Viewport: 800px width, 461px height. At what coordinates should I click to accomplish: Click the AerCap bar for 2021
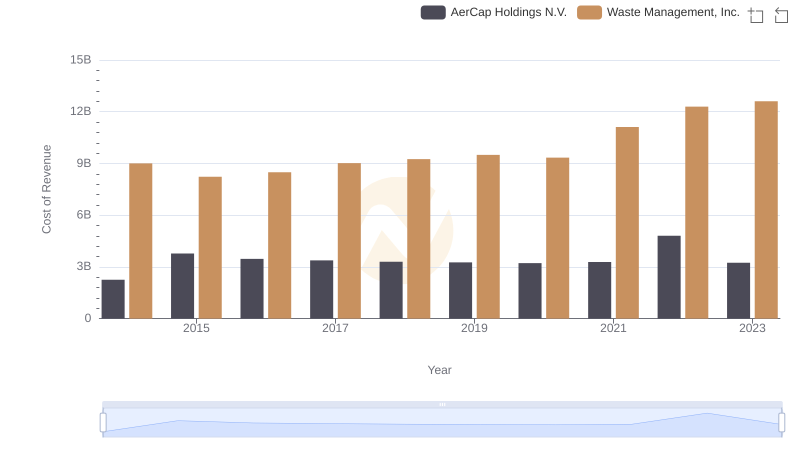coord(599,291)
